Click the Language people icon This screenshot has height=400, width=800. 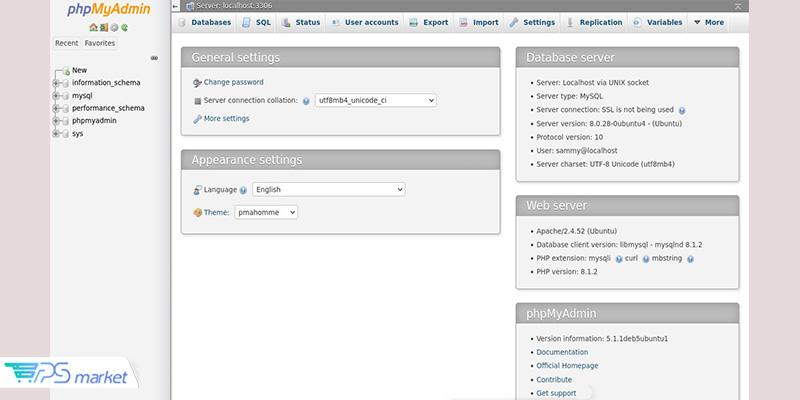(198, 190)
